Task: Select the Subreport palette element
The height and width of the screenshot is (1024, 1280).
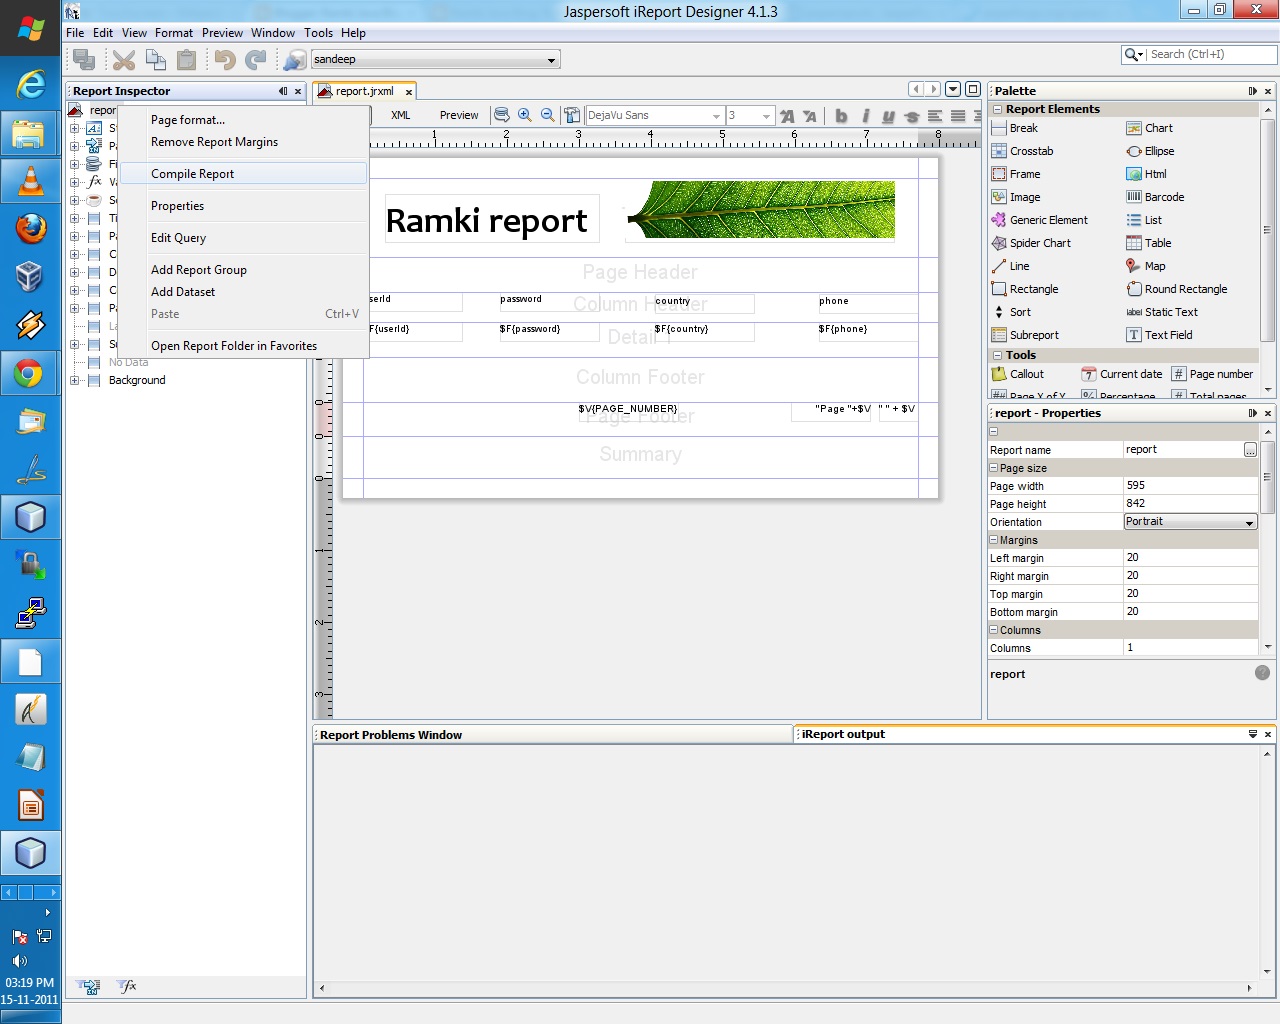Action: click(1025, 335)
